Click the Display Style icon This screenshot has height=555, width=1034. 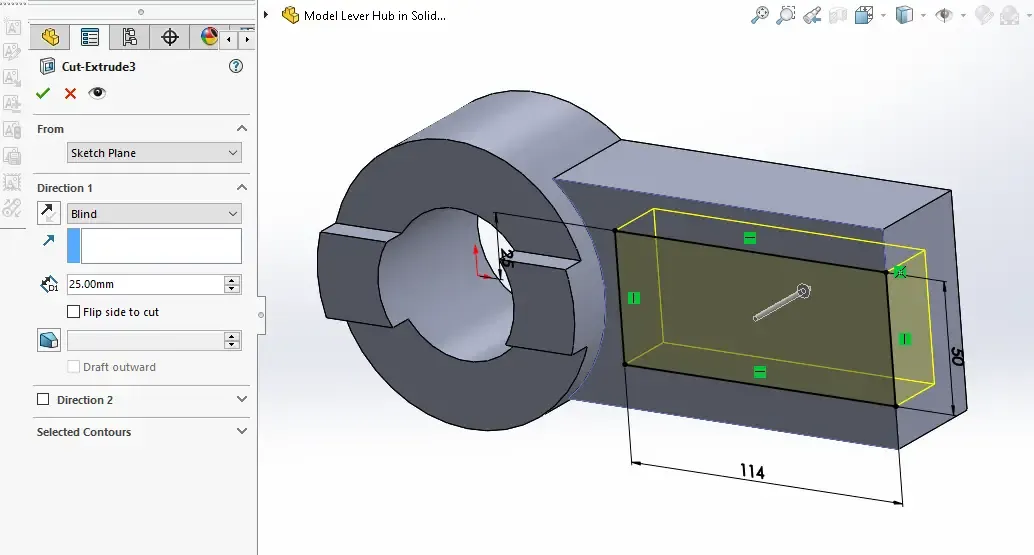[x=904, y=15]
